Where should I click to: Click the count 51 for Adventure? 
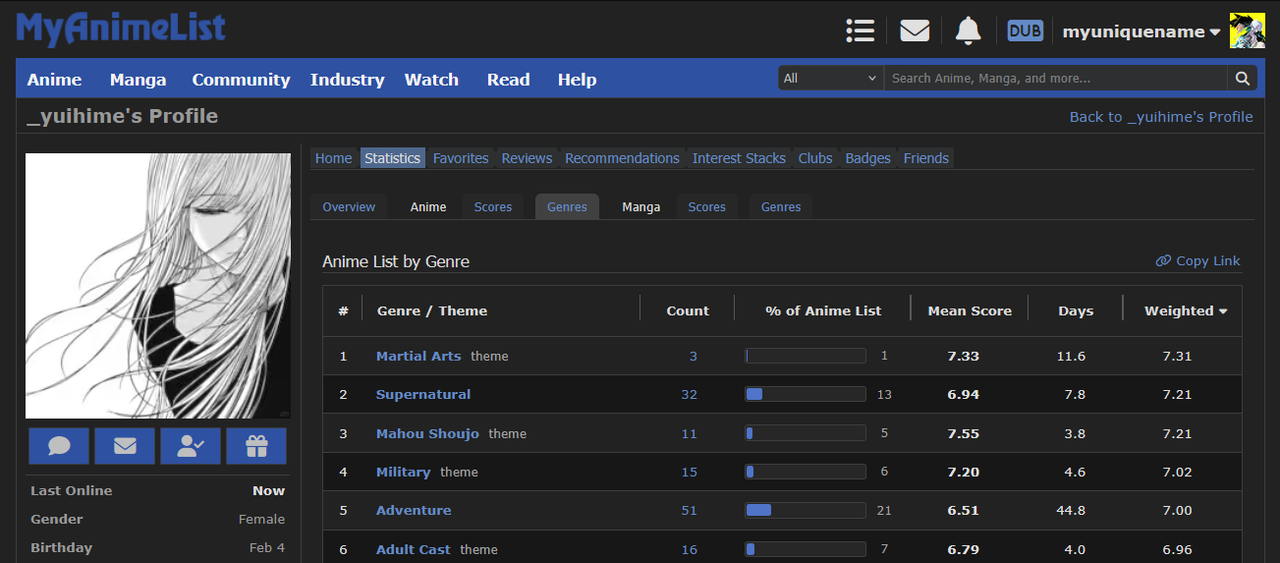point(689,510)
